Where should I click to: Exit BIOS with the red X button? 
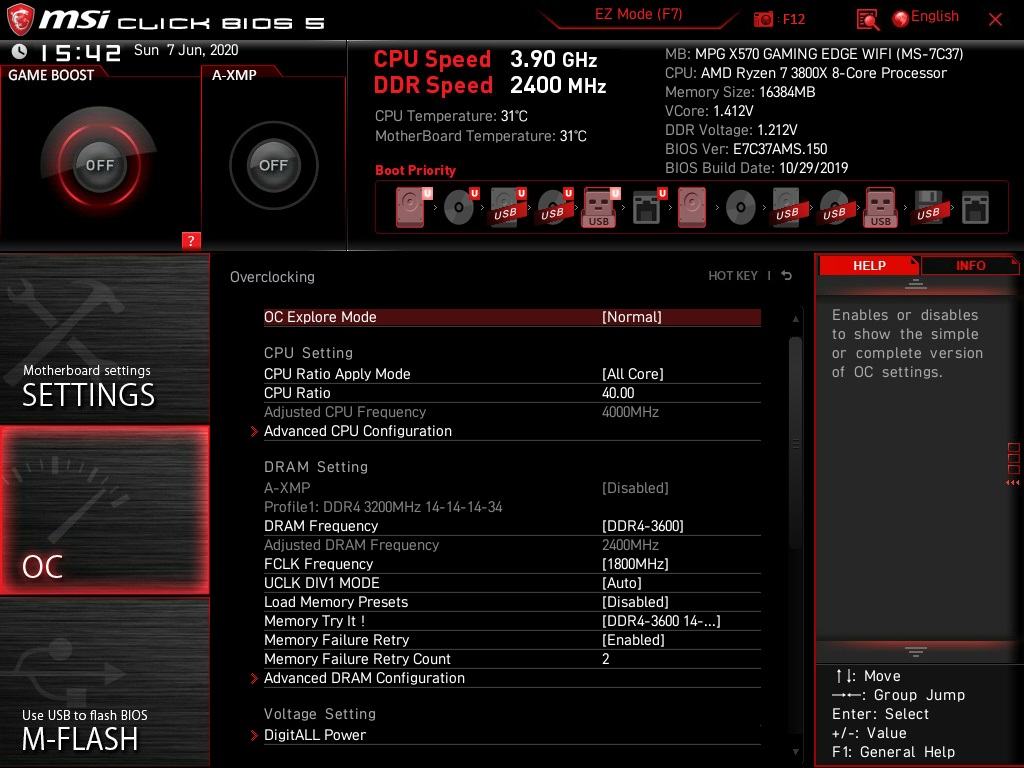[x=995, y=20]
